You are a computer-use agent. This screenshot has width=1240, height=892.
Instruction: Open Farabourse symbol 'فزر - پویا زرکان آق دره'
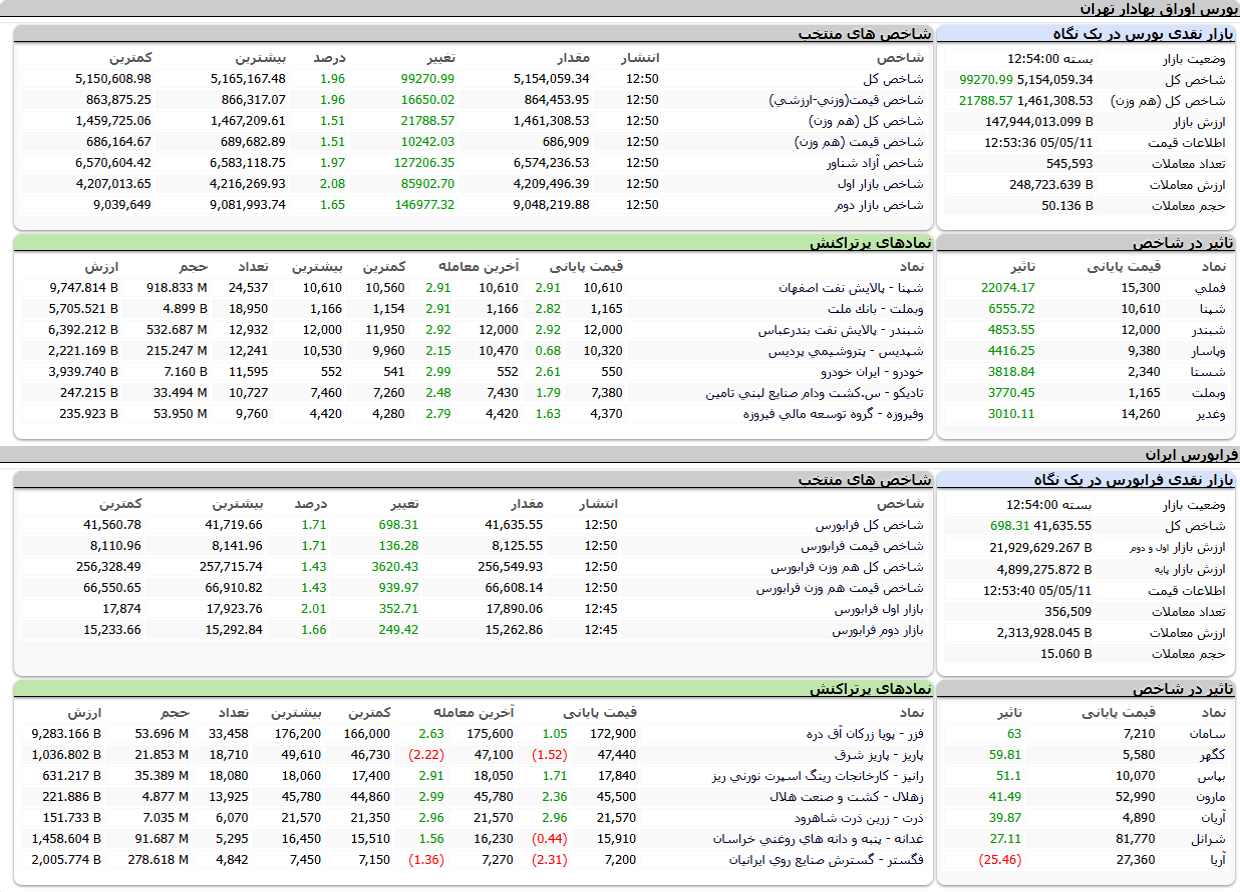click(865, 734)
